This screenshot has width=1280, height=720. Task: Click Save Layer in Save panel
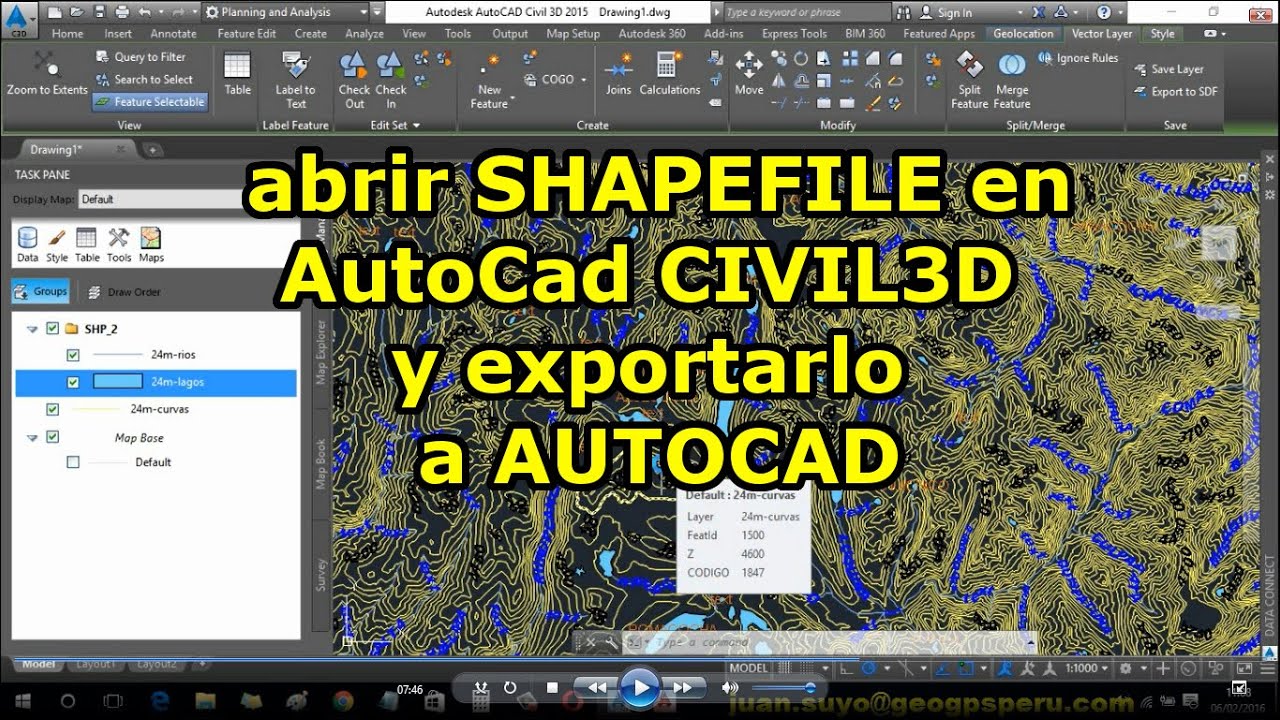[1169, 69]
